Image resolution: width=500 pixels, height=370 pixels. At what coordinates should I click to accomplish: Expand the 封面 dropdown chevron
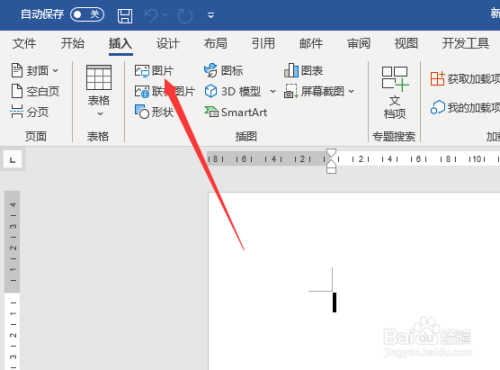coord(55,71)
